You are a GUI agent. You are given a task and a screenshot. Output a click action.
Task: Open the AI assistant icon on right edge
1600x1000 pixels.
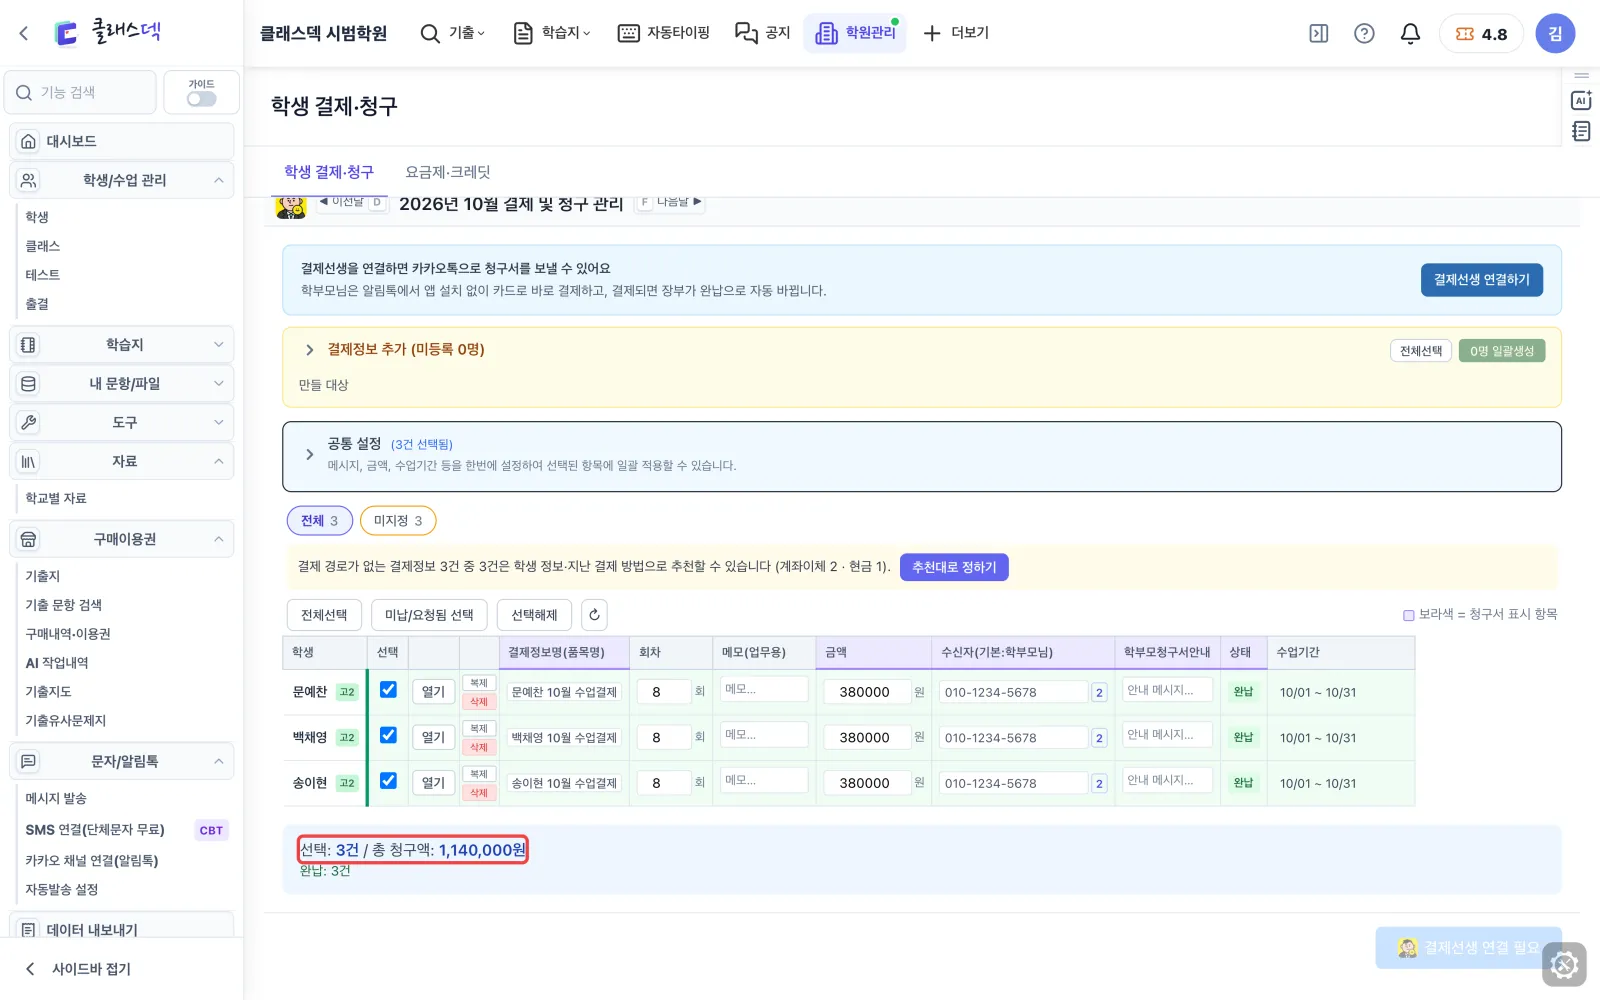click(1581, 100)
